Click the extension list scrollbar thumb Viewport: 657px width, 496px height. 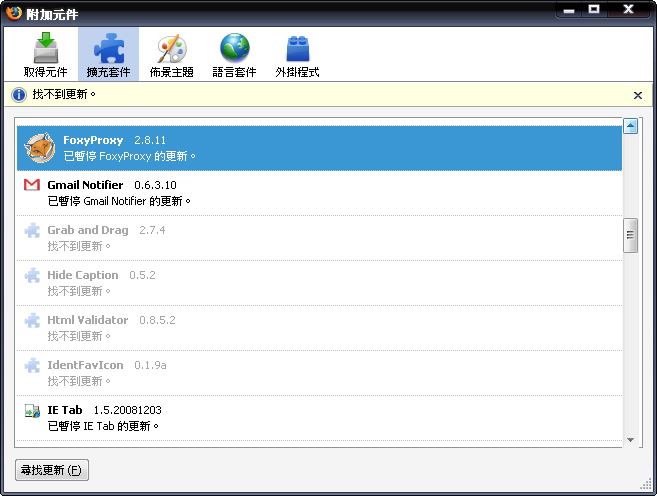(631, 235)
